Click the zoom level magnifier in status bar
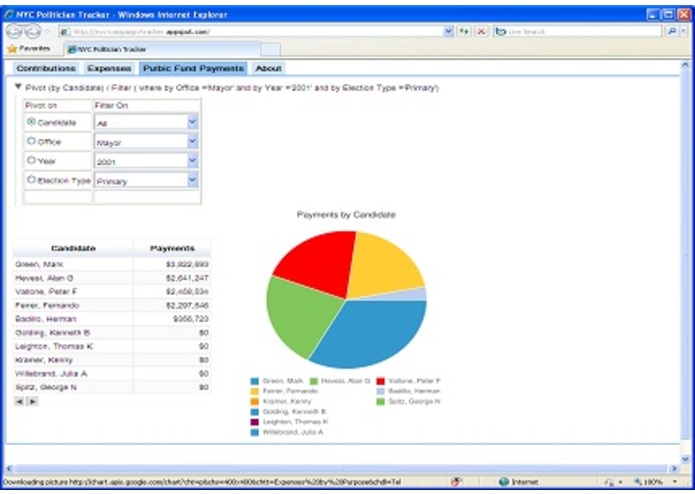This screenshot has height=494, width=695. pos(638,482)
